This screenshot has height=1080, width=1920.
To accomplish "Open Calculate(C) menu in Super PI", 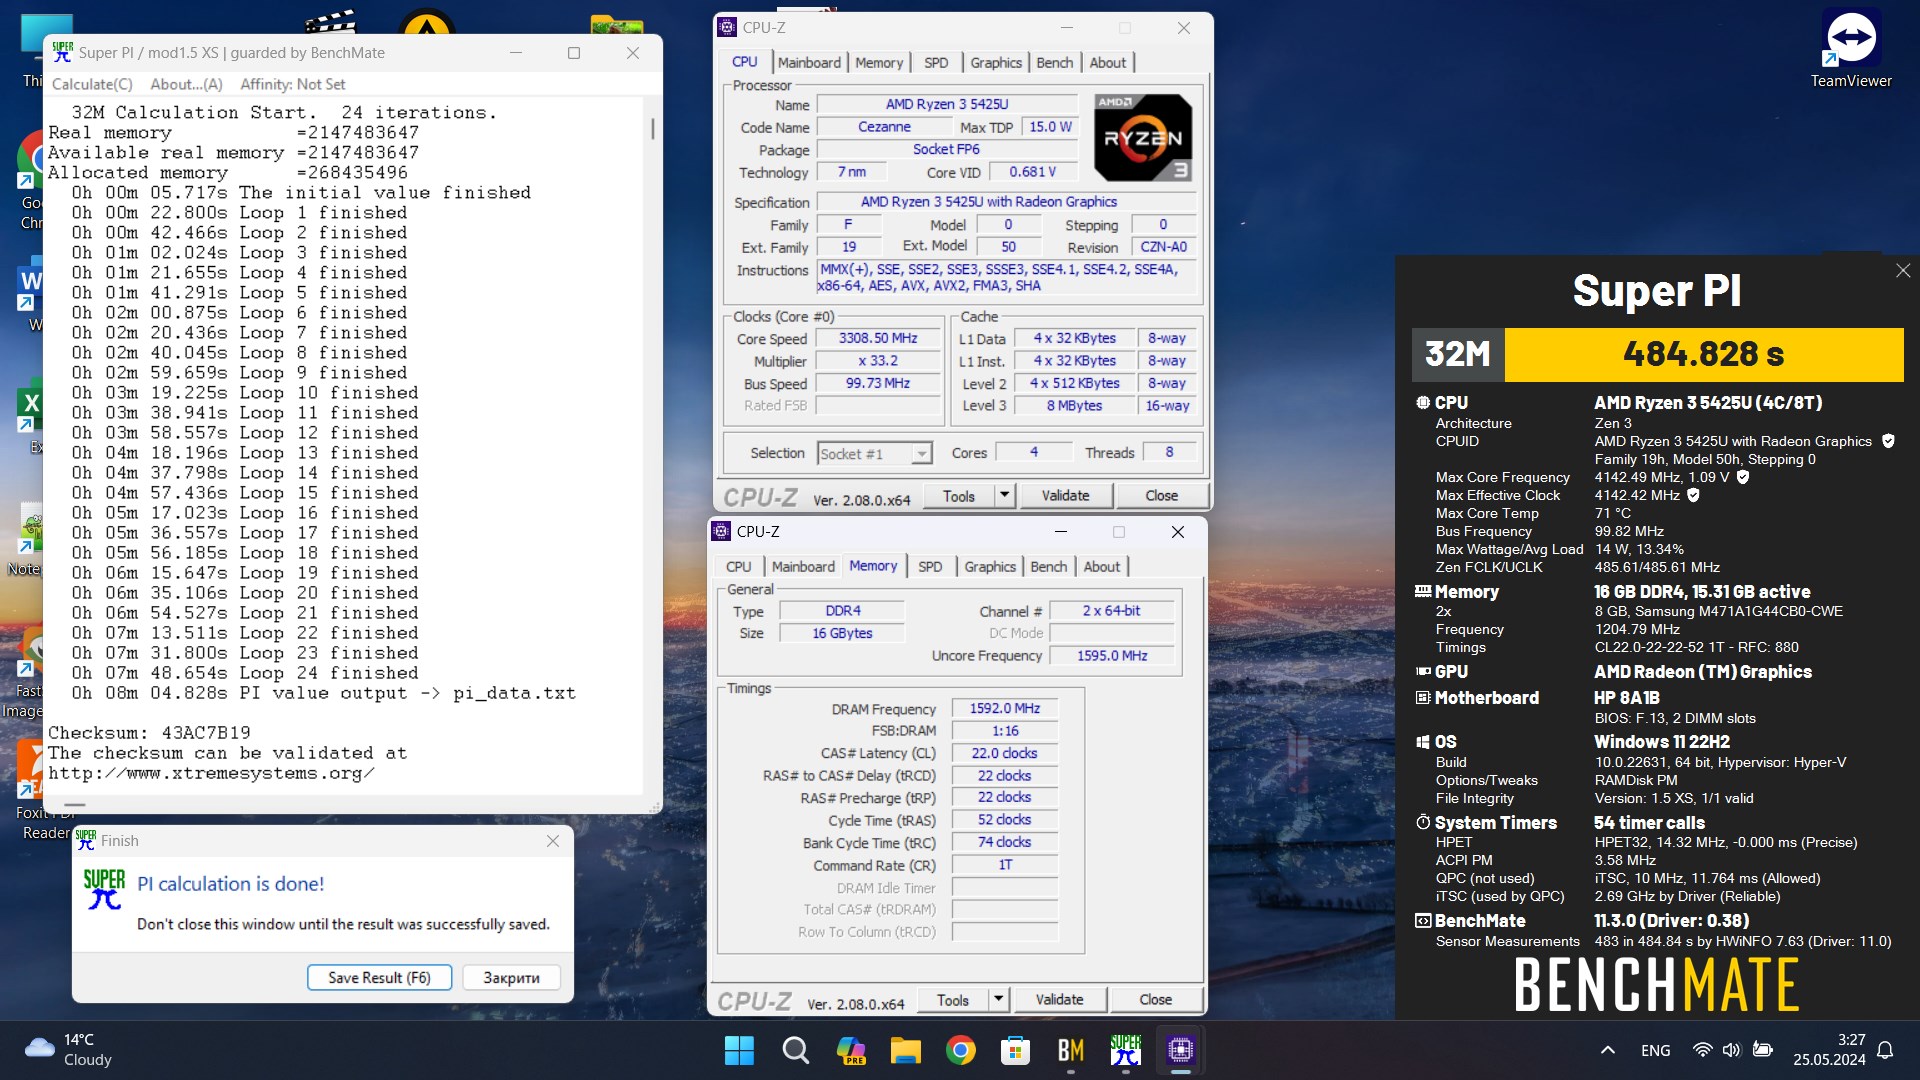I will pos(92,85).
